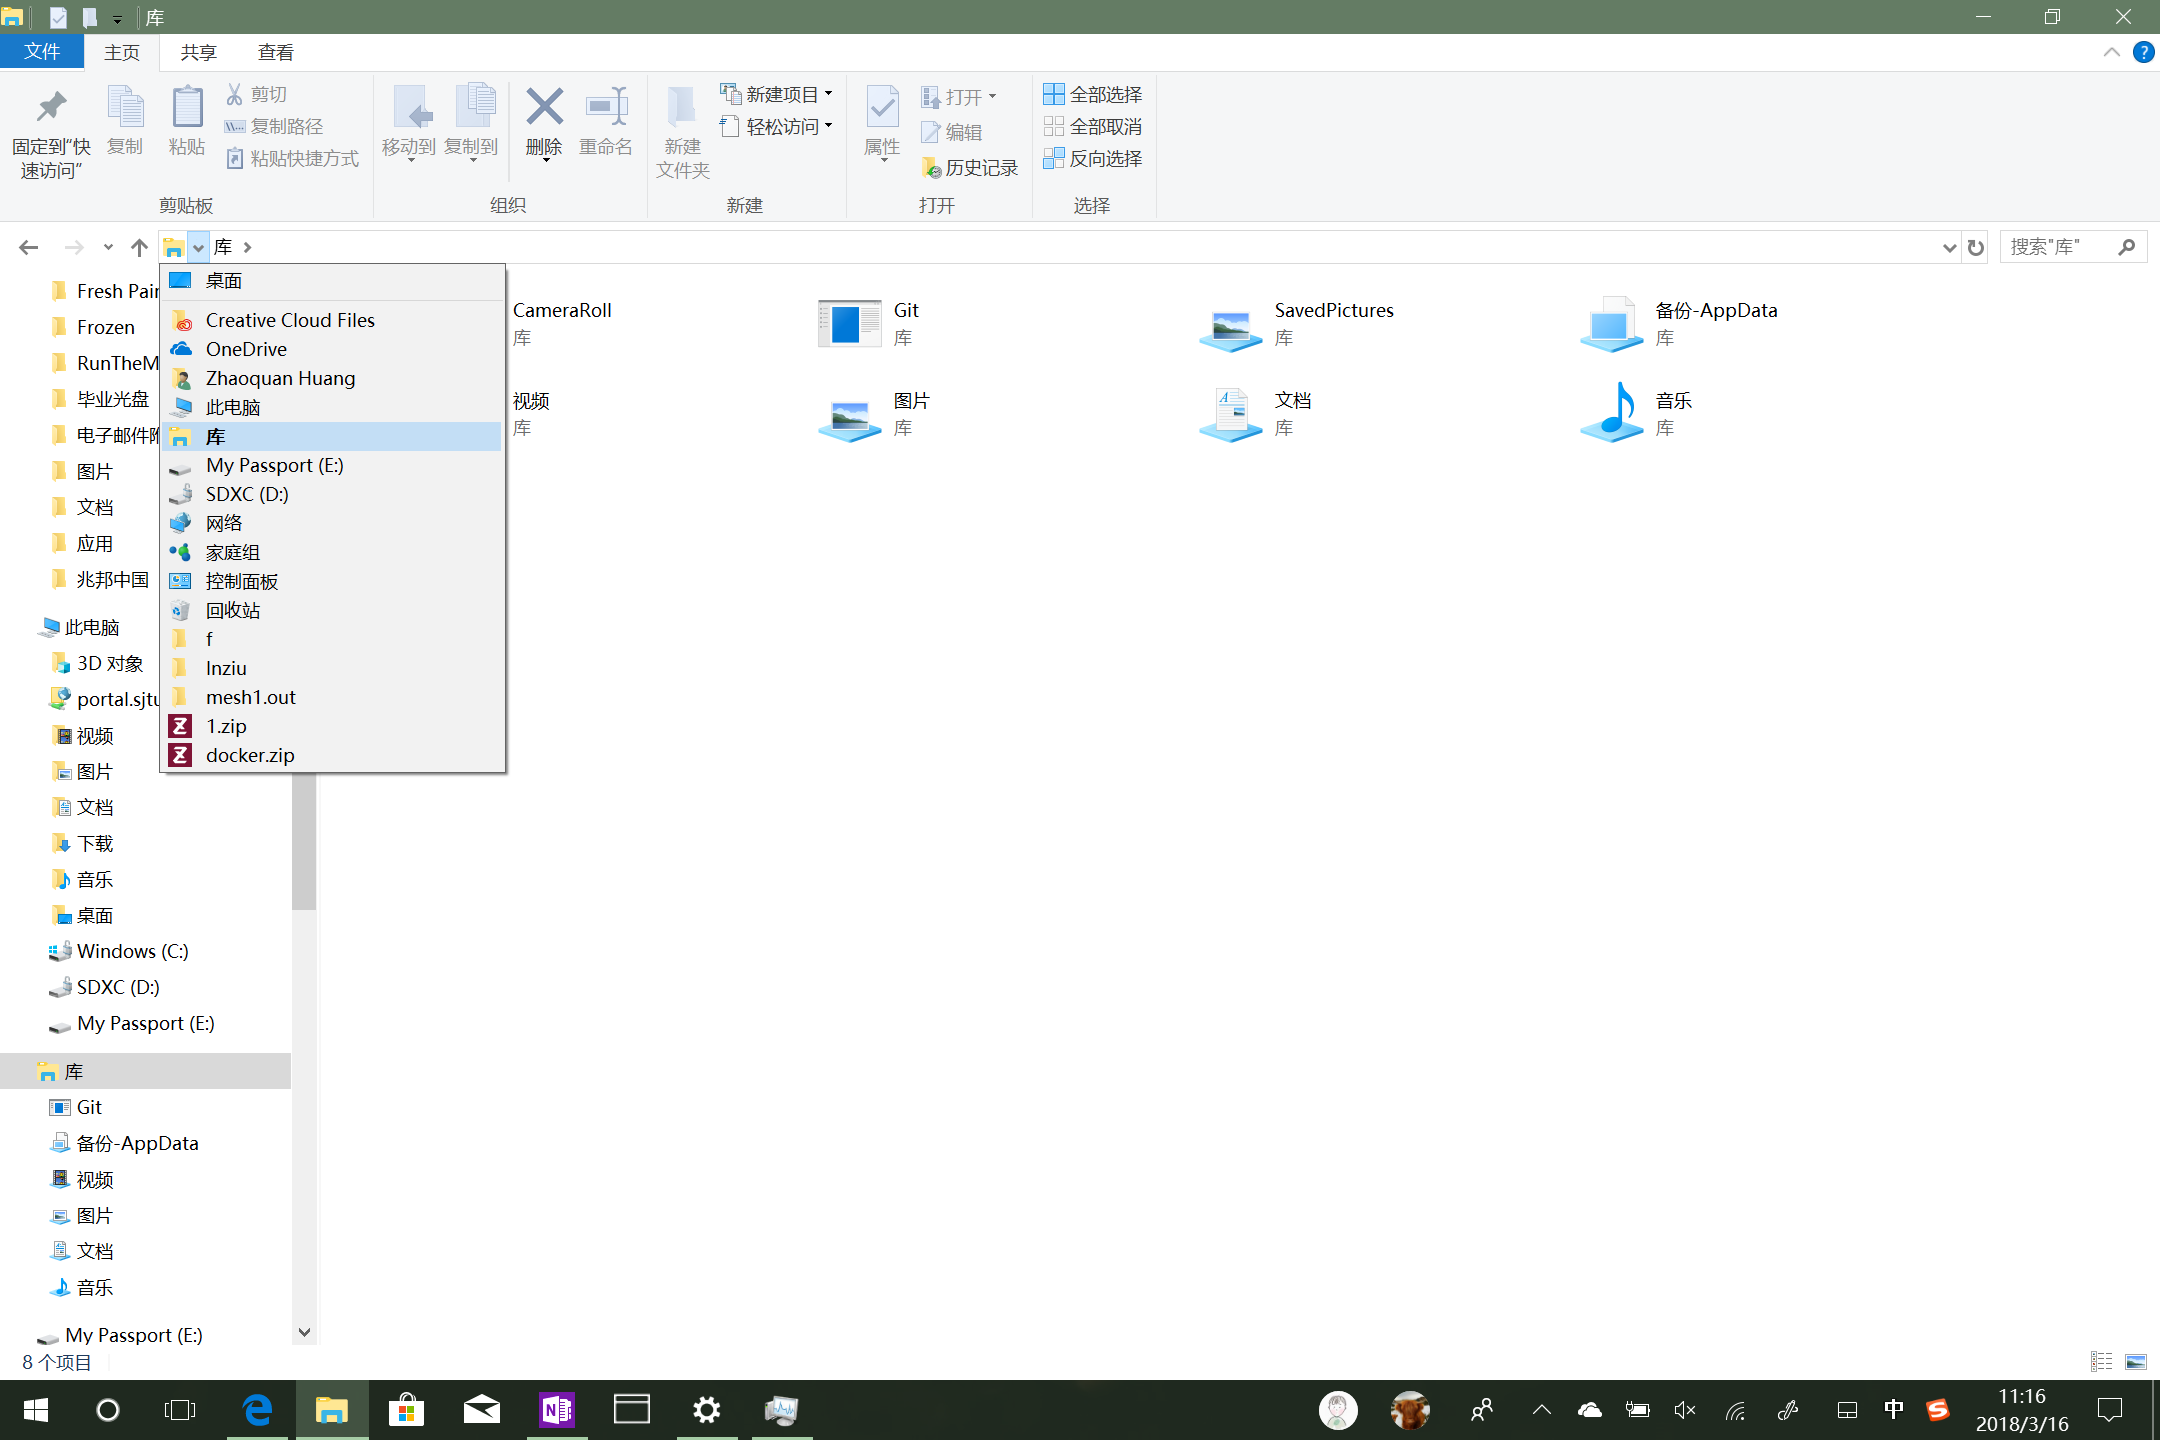Click the Rename (重命名) ribbon icon
Screen dimensions: 2160x1440
click(x=606, y=108)
